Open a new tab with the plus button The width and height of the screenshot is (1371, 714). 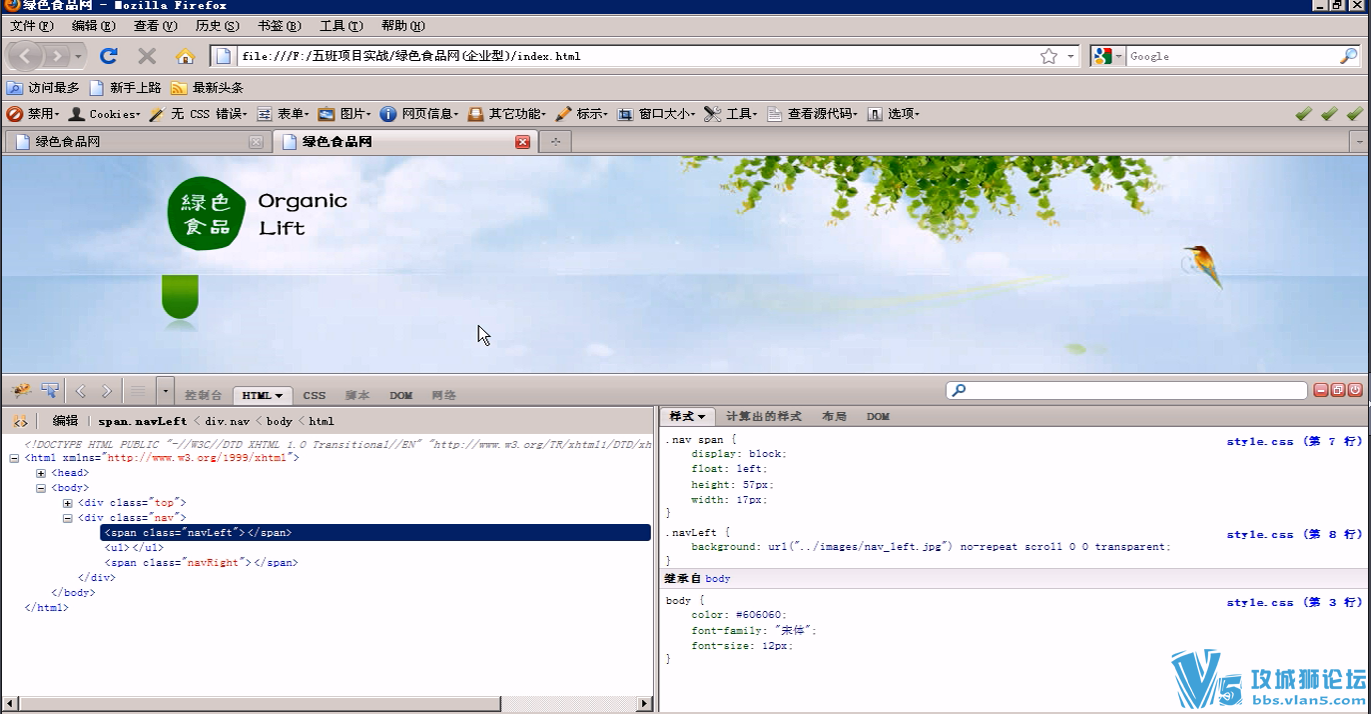tap(555, 142)
